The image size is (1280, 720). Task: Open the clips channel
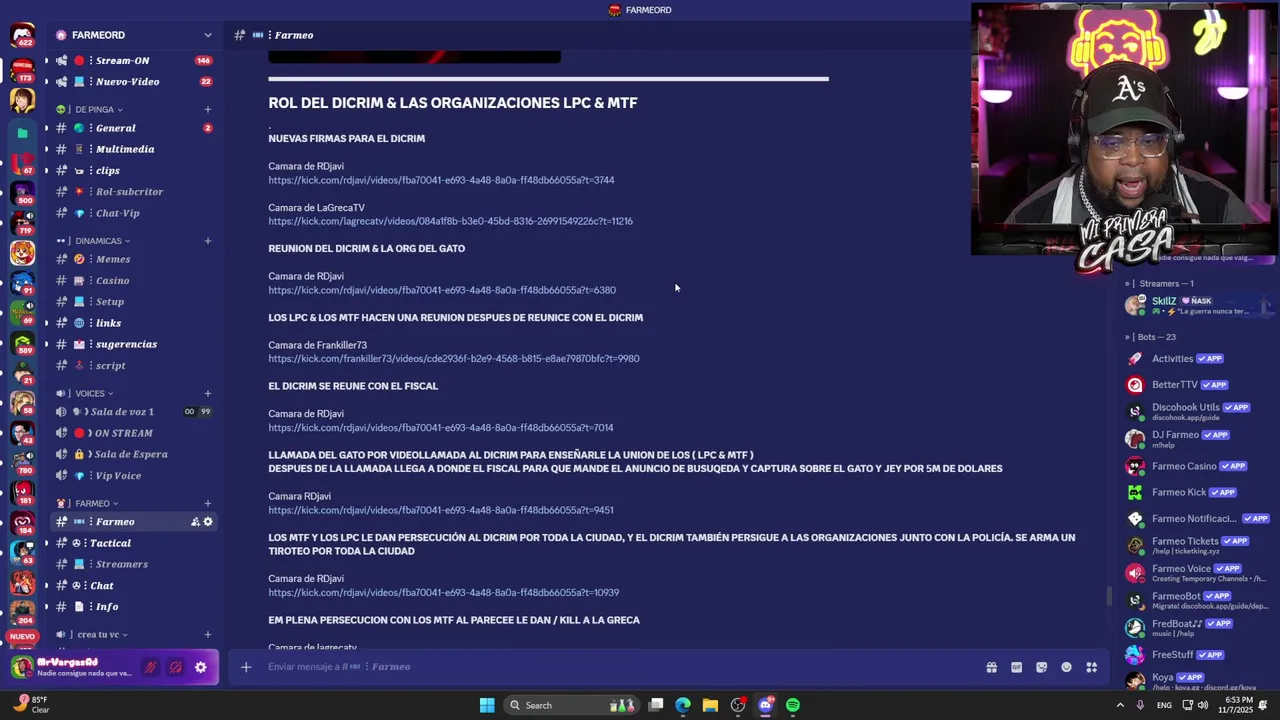pos(133,171)
